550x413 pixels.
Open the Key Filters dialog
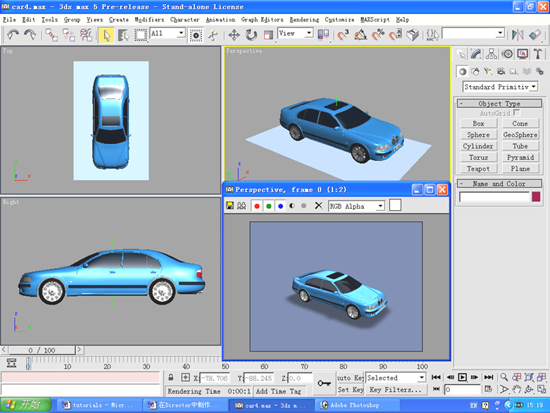pos(395,390)
